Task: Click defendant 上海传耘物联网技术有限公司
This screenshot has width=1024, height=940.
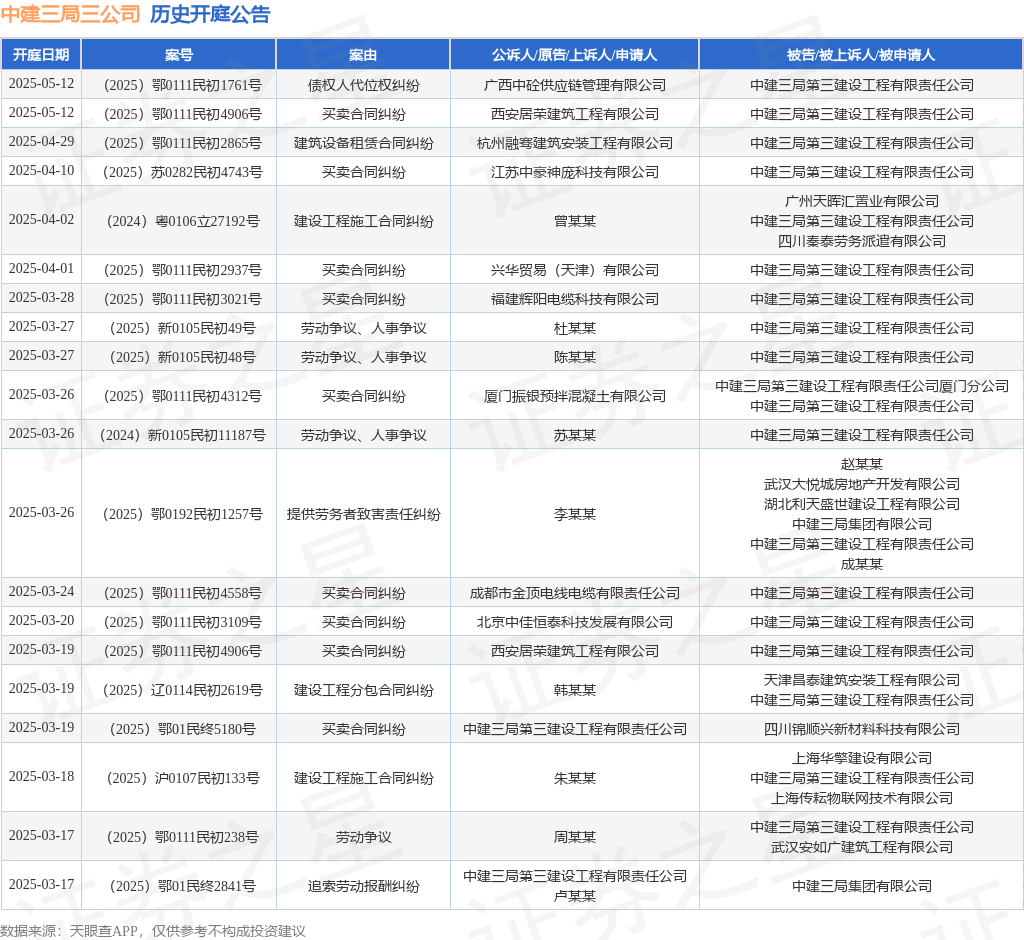Action: tap(861, 798)
